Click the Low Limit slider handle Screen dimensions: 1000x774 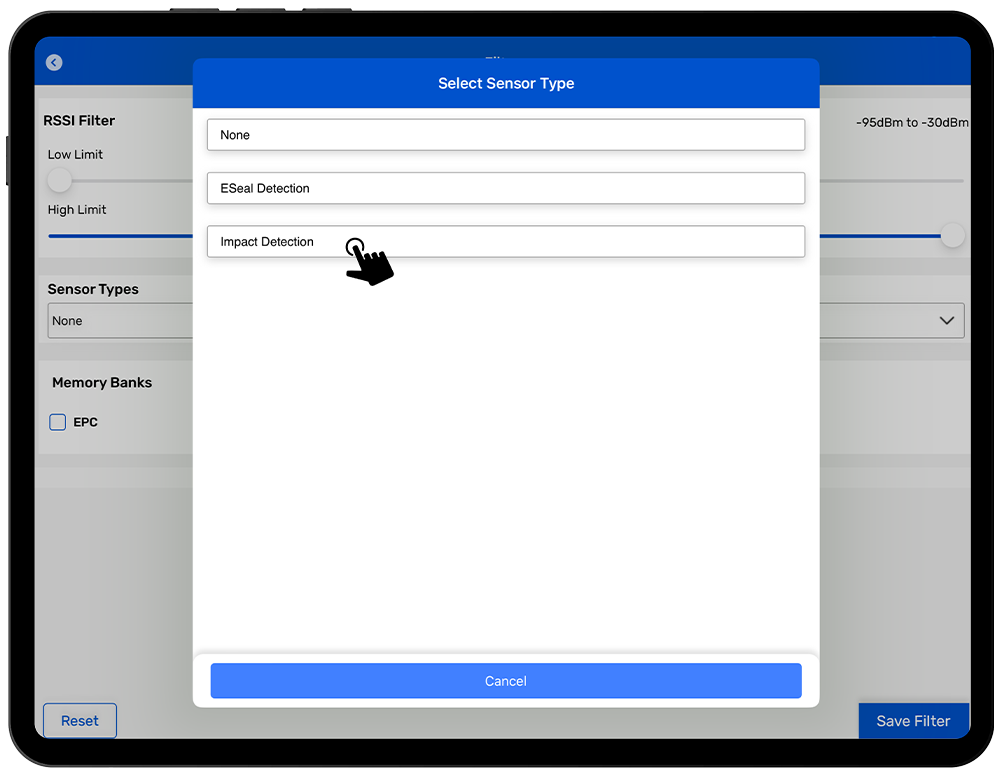(60, 181)
